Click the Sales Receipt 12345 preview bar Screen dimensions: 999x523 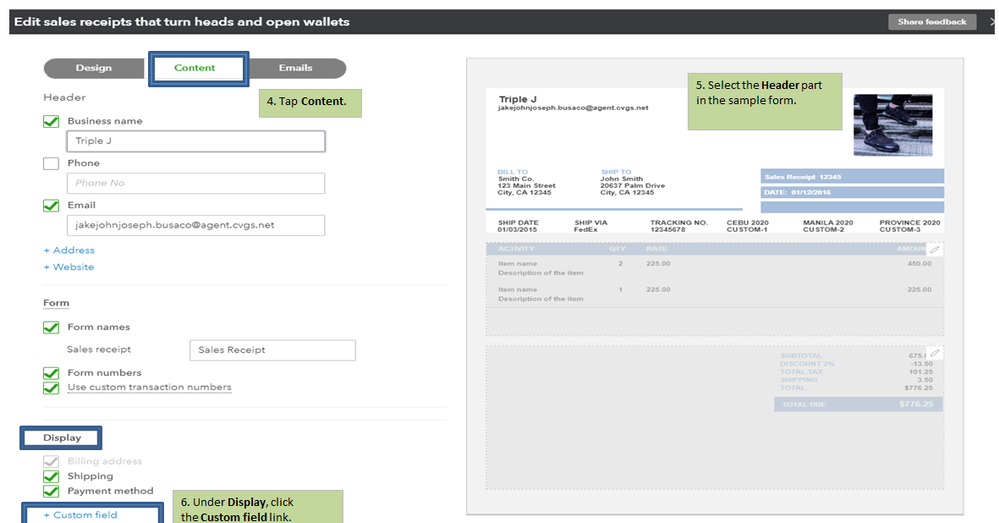[x=852, y=176]
